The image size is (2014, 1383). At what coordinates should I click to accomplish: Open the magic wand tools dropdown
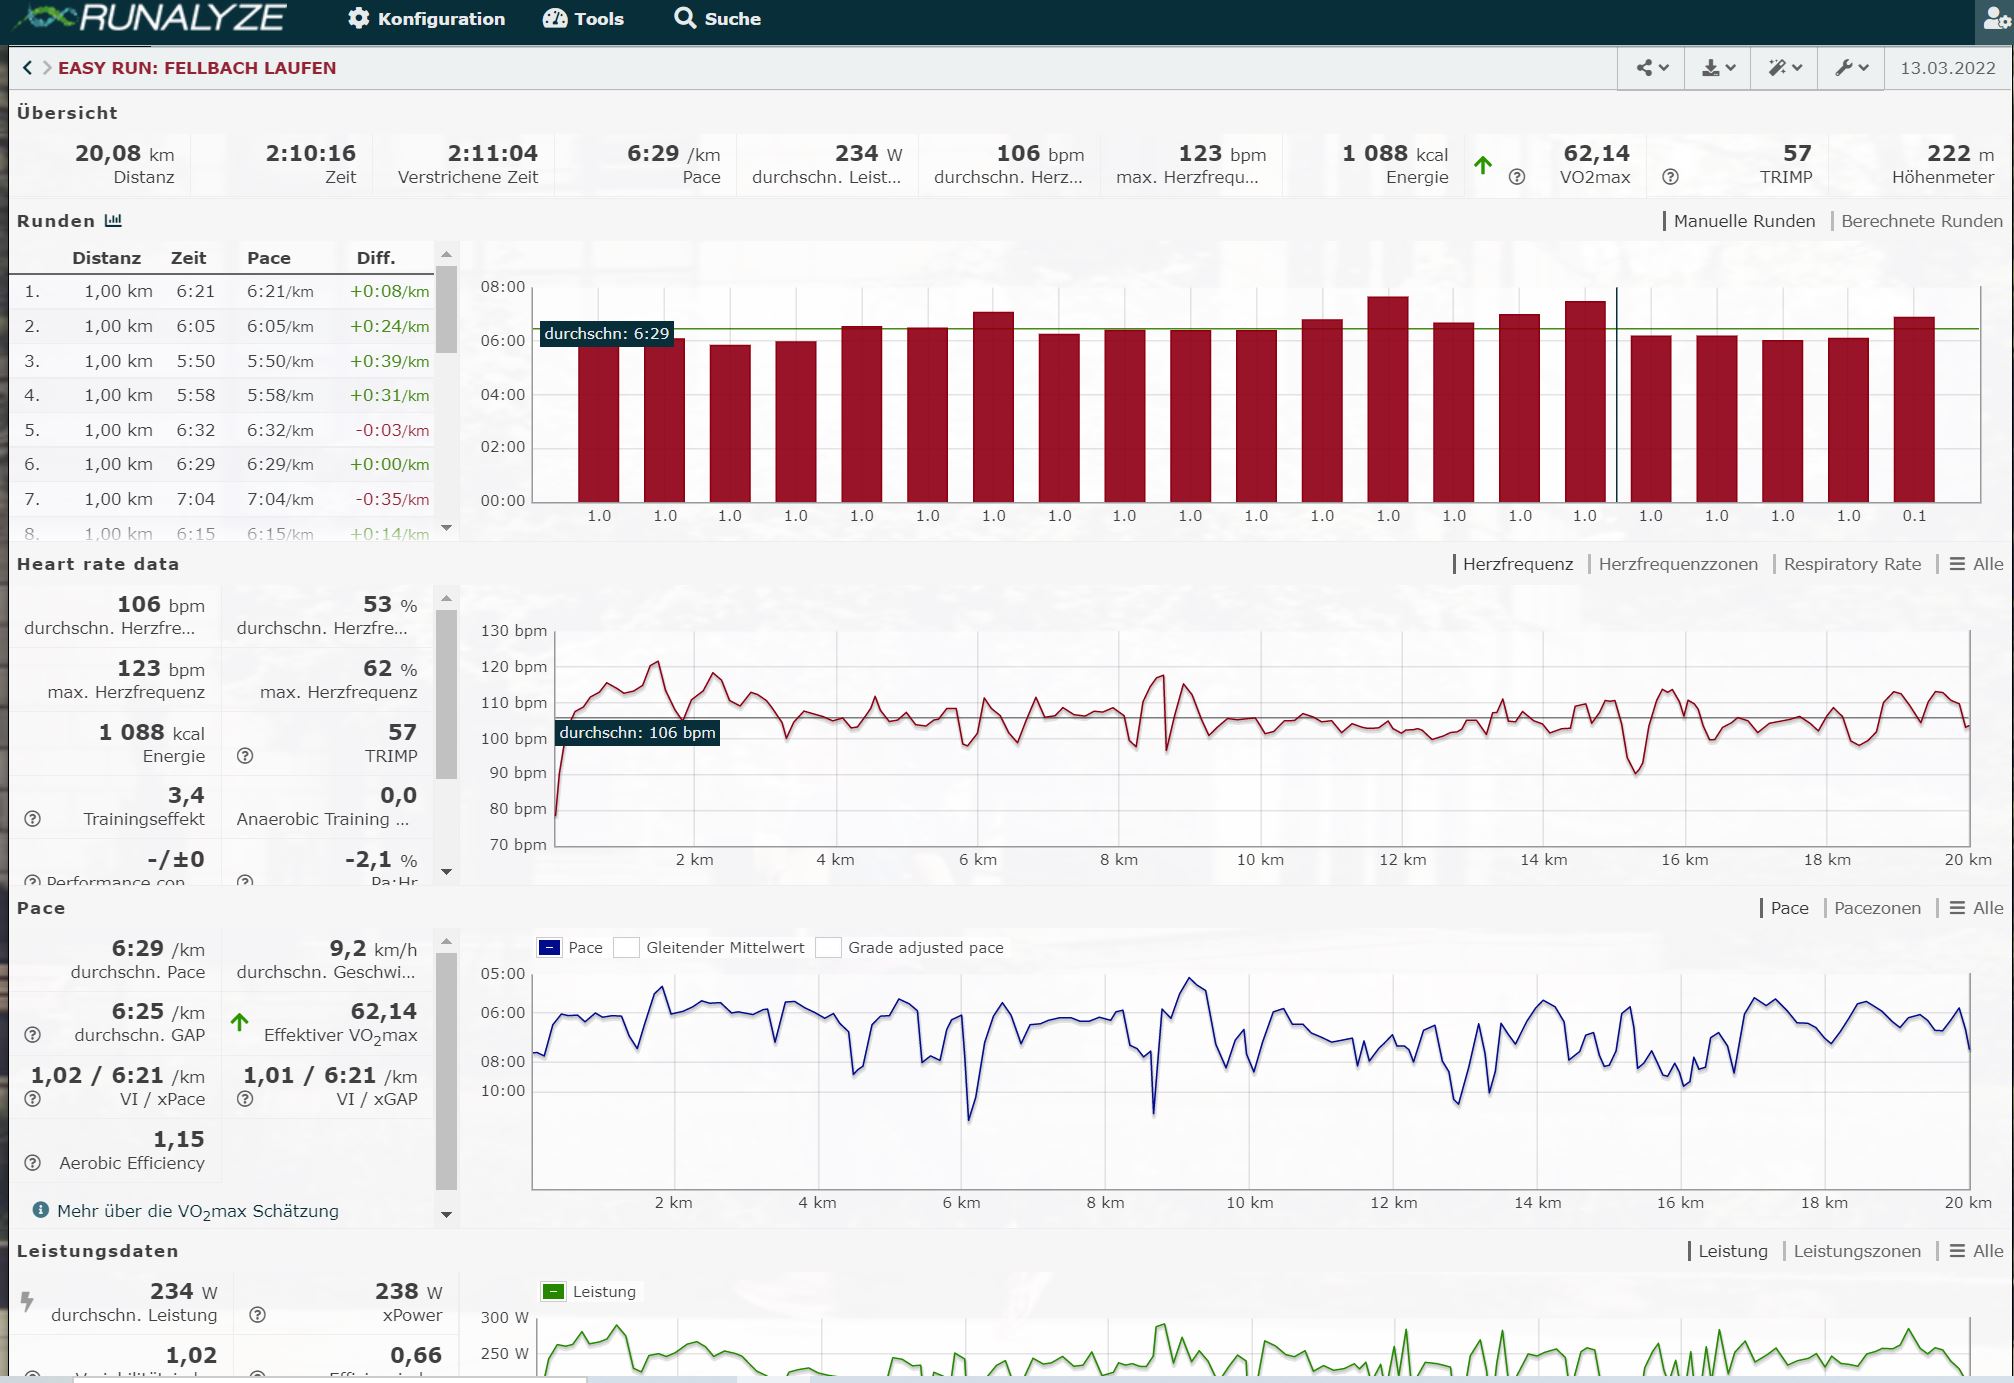(x=1785, y=68)
